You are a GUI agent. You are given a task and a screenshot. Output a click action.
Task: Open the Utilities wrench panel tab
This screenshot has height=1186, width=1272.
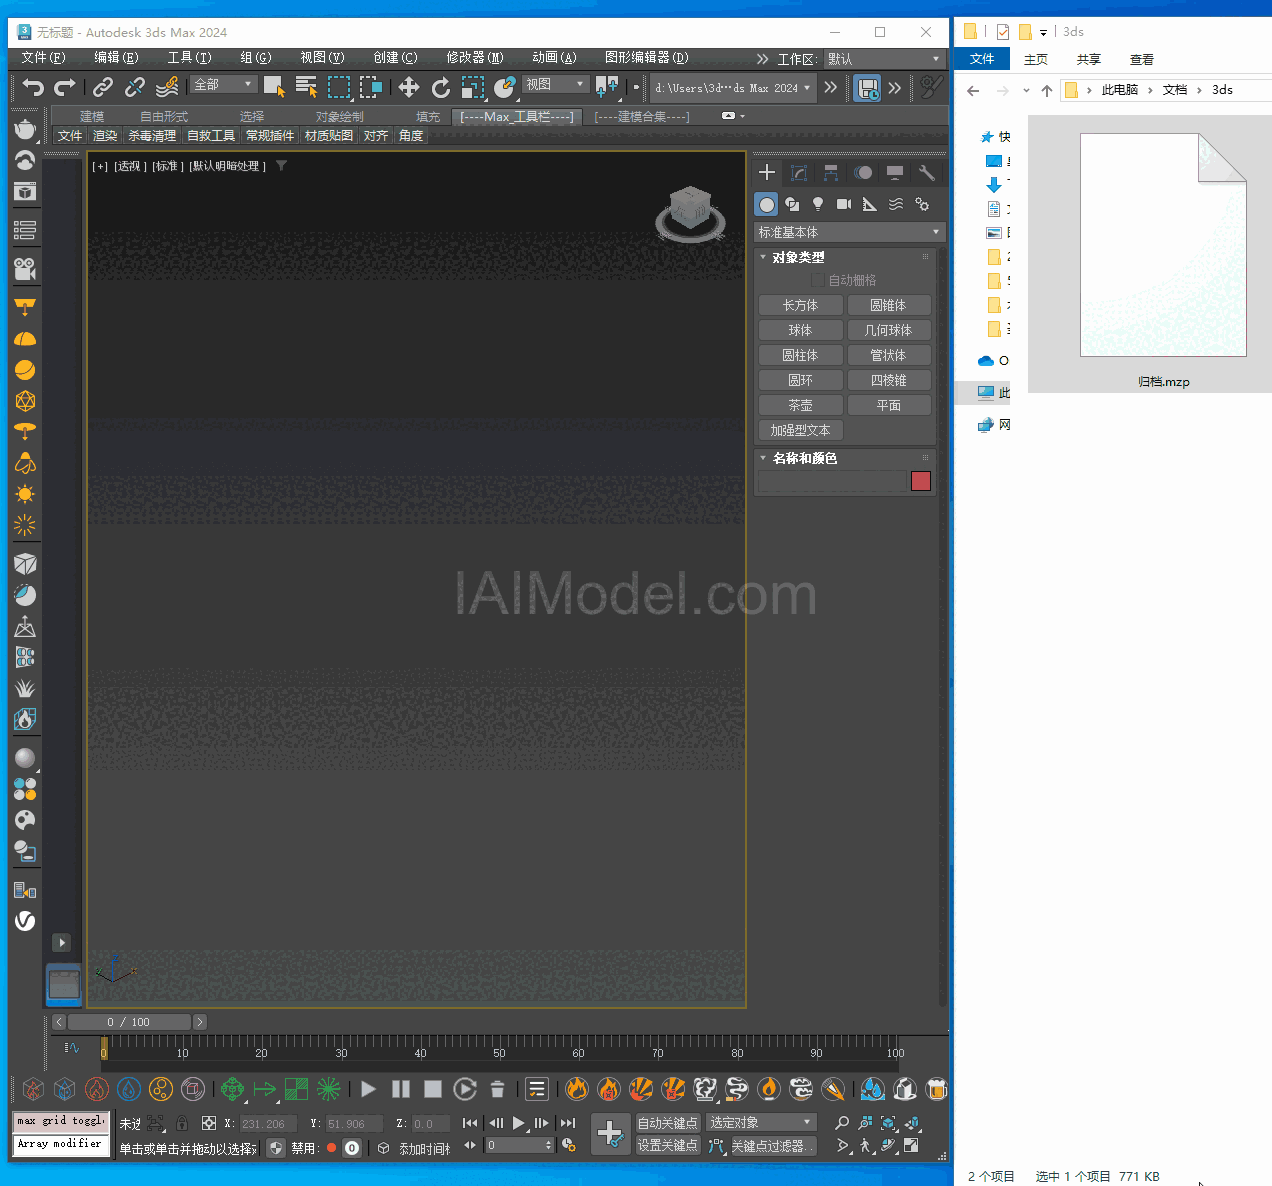927,172
